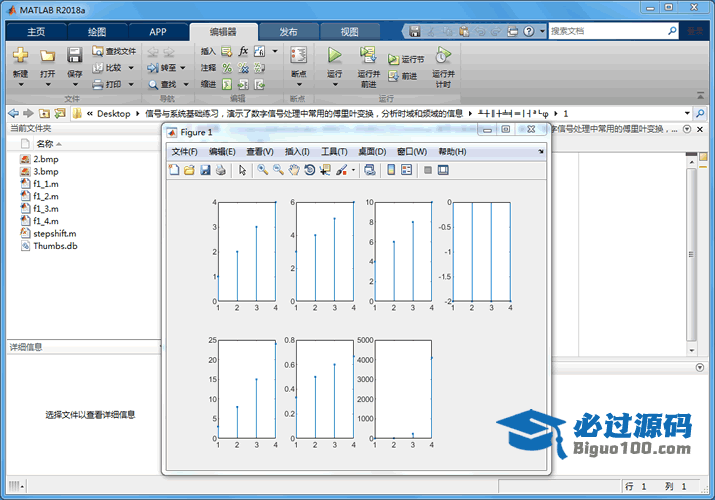This screenshot has height=500, width=715.
Task: Select the Zoom In tool in Figure
Action: click(x=263, y=170)
